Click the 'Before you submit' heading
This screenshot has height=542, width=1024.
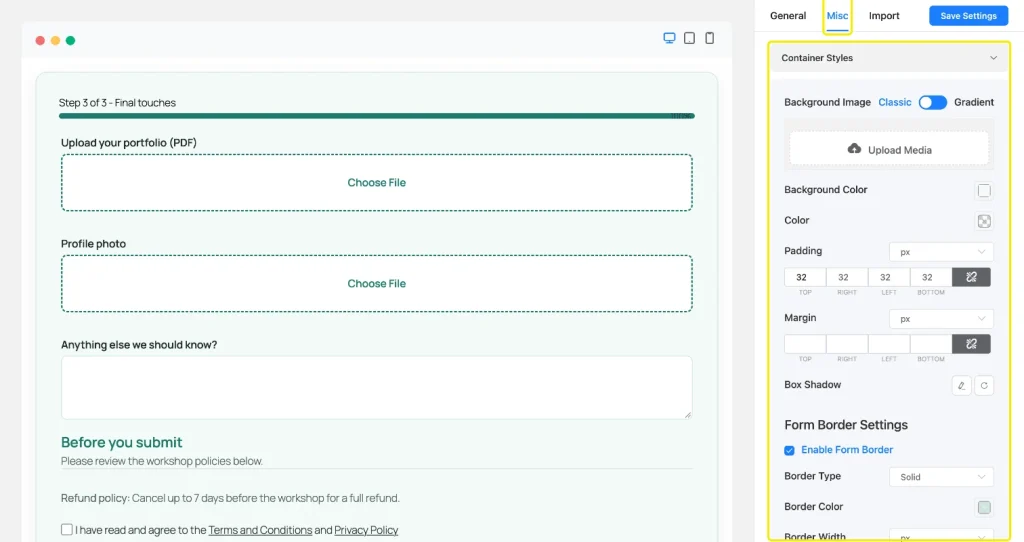121,443
